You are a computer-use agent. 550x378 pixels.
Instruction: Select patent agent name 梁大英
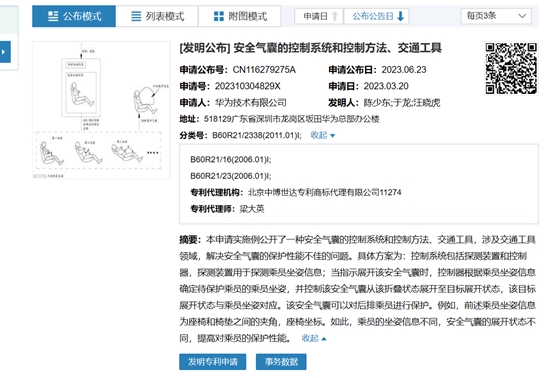click(252, 209)
